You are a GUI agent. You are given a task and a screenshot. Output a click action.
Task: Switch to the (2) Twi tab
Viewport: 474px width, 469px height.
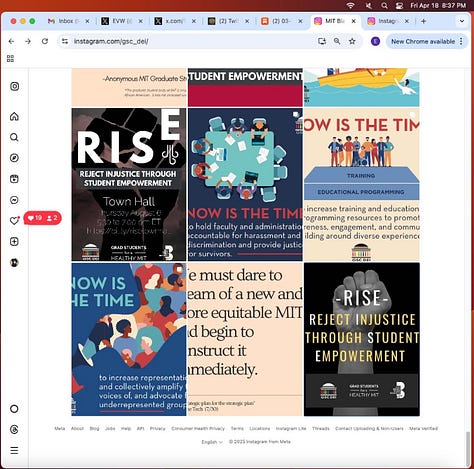click(x=229, y=21)
